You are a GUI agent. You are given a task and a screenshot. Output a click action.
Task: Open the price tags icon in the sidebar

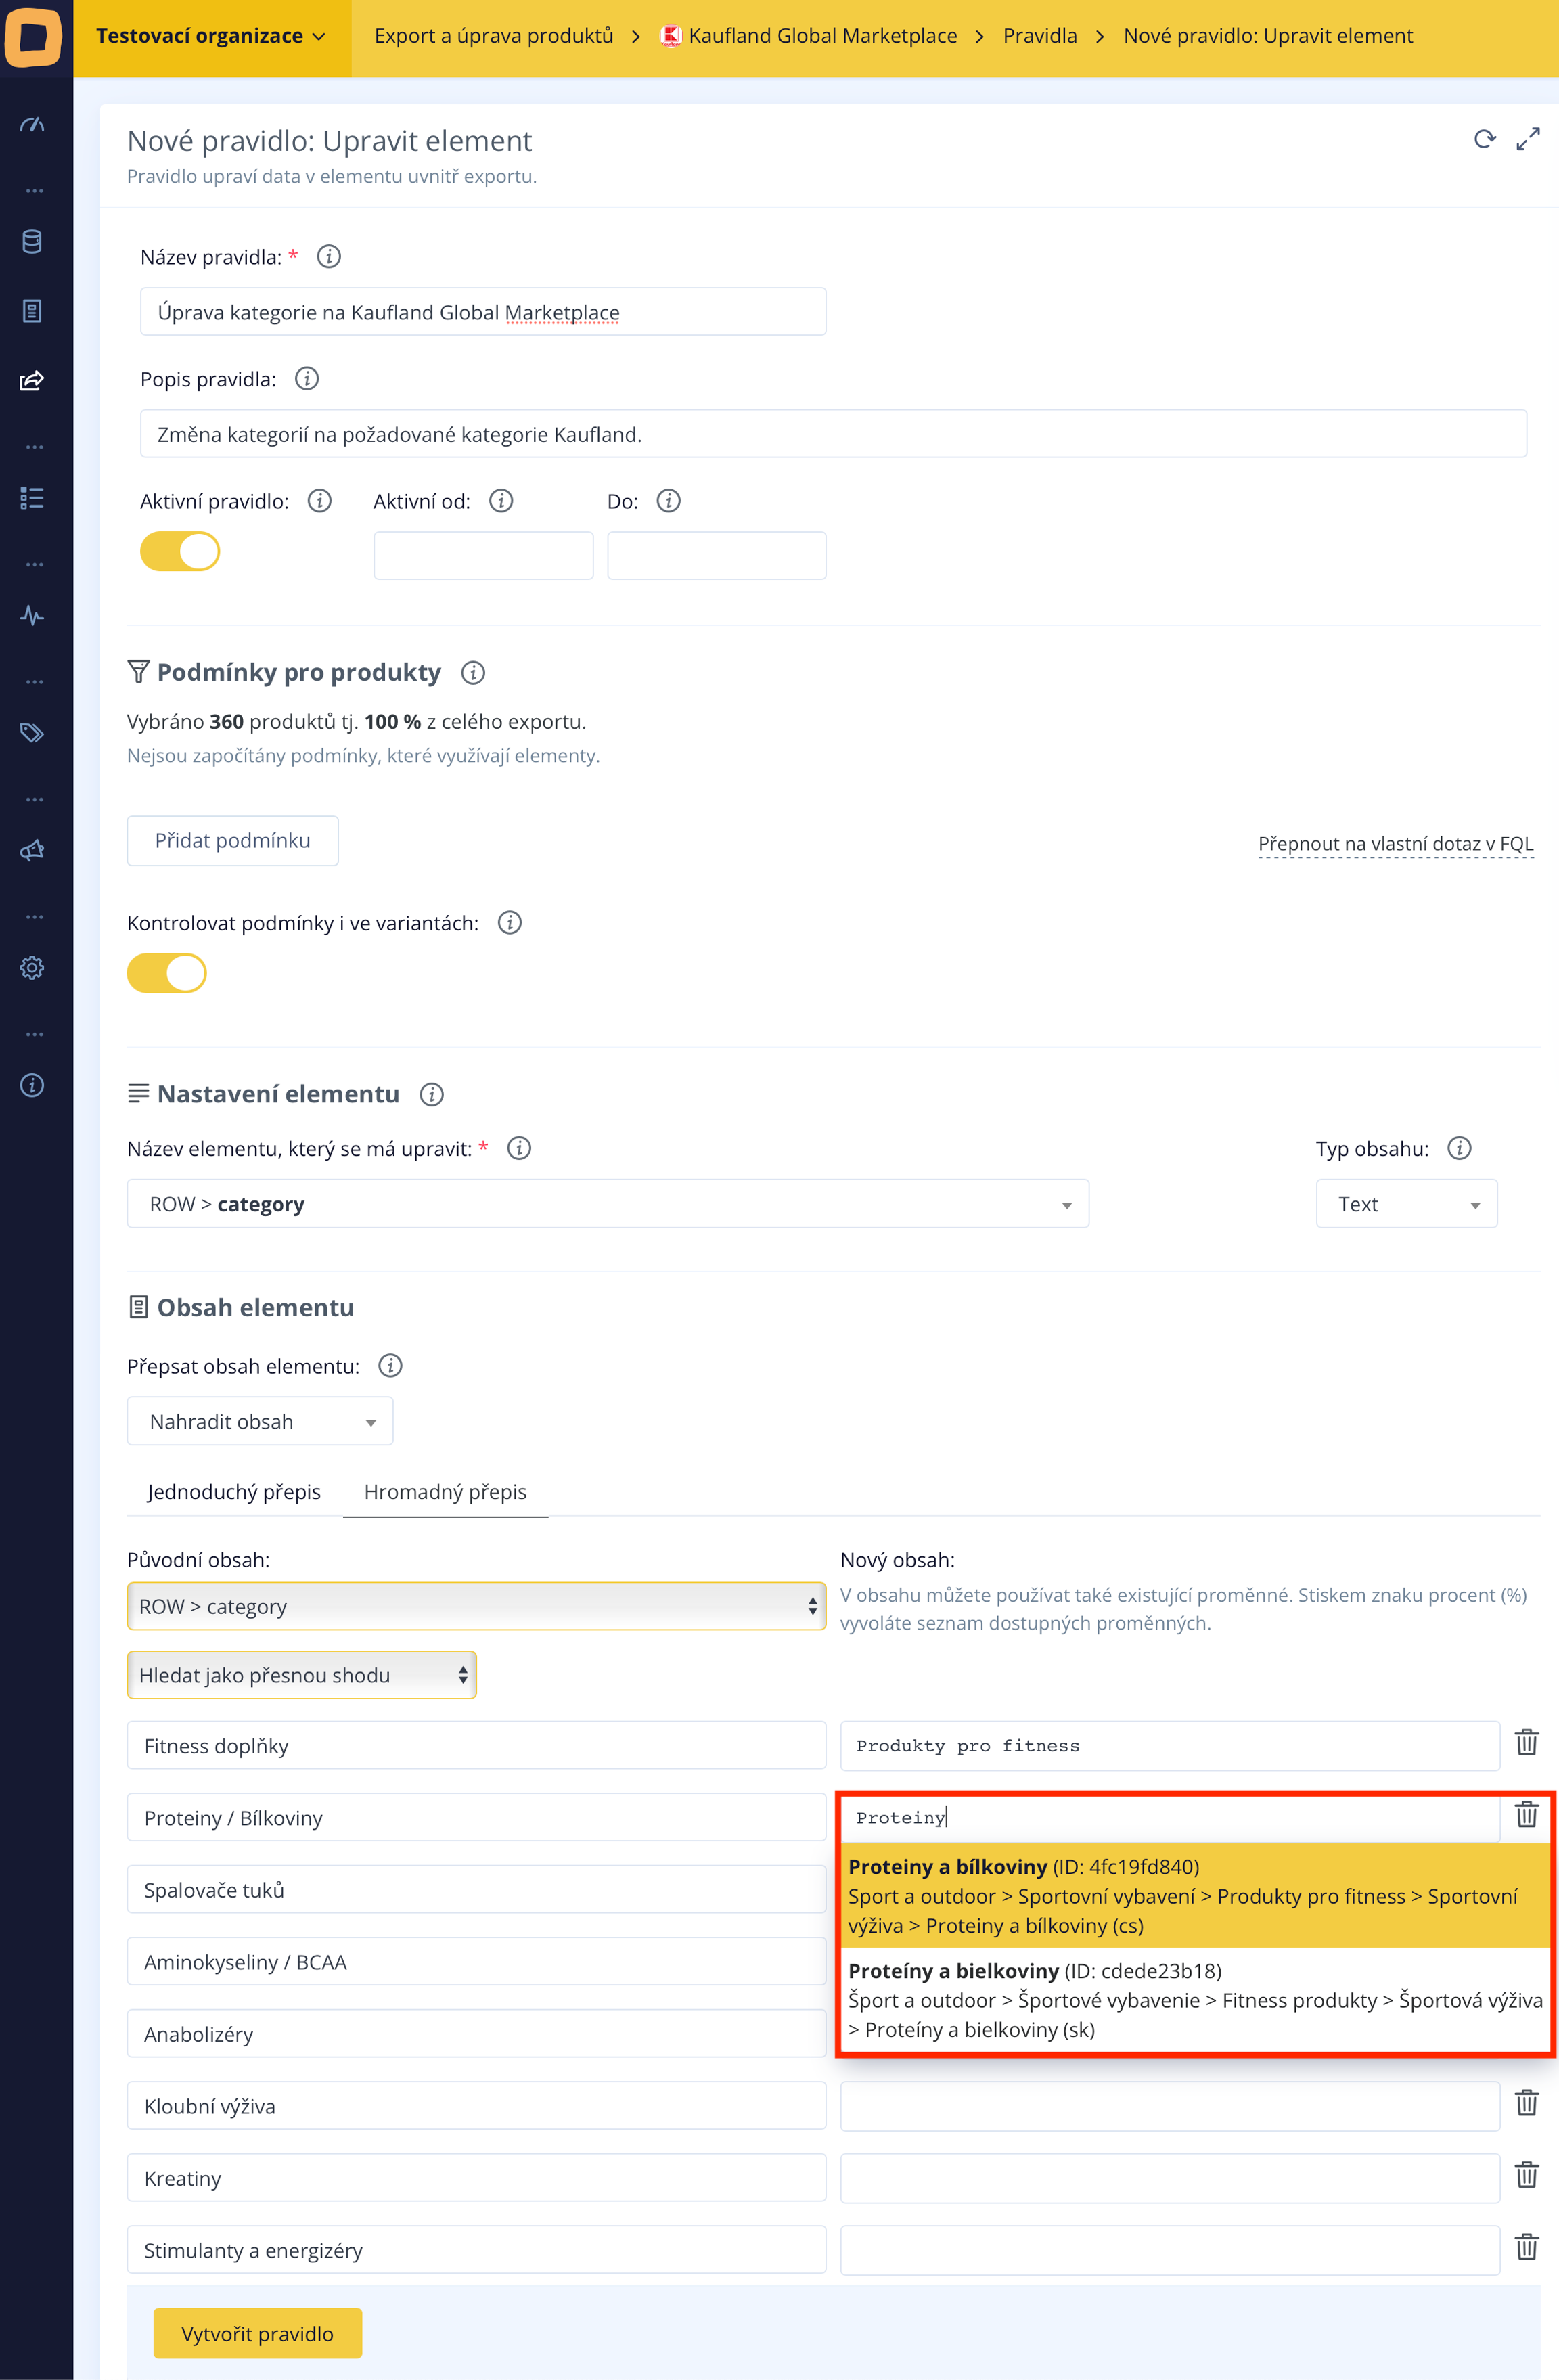point(32,733)
